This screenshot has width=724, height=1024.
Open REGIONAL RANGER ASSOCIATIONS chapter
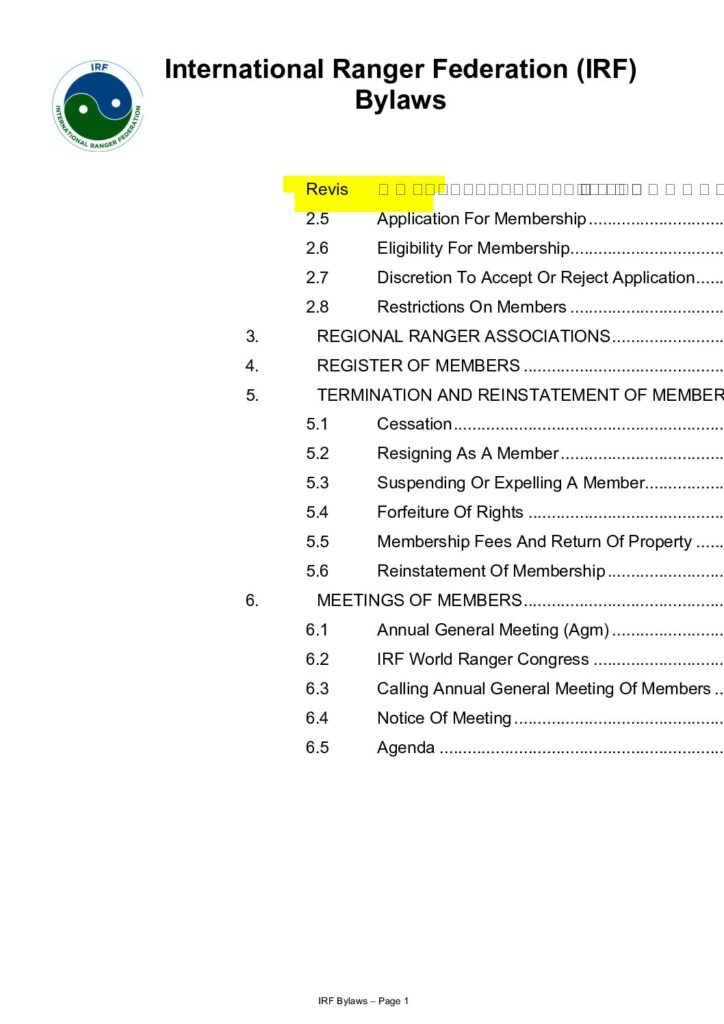tap(462, 337)
